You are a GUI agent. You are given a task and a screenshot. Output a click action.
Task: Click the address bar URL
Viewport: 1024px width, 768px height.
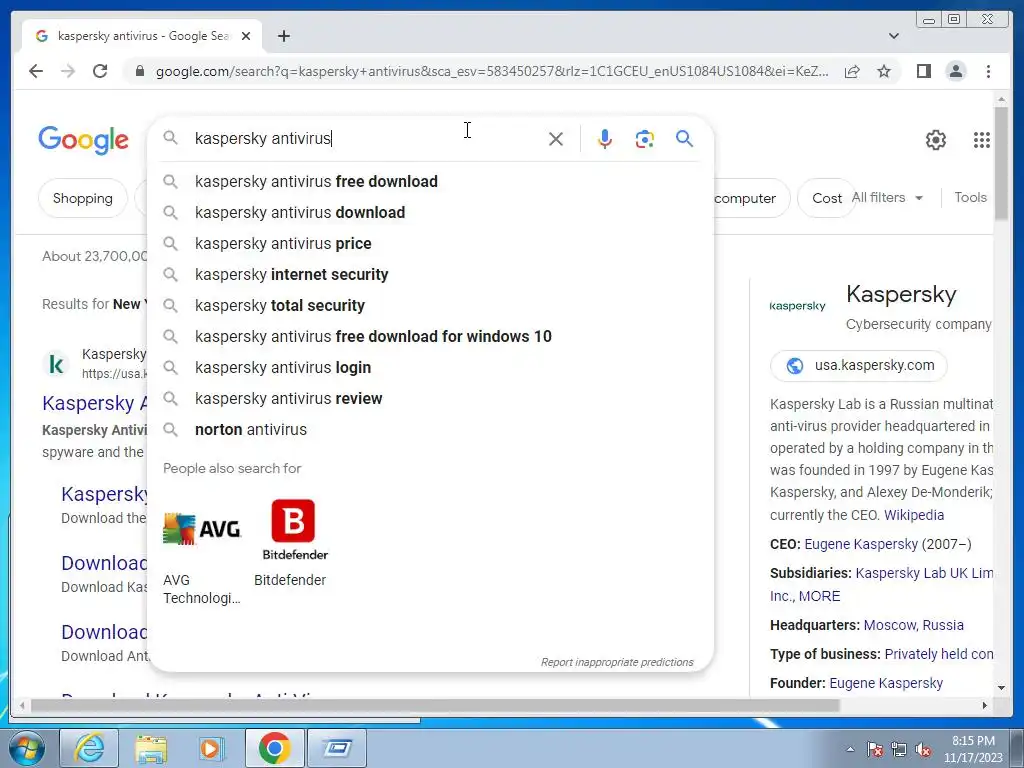pos(492,71)
